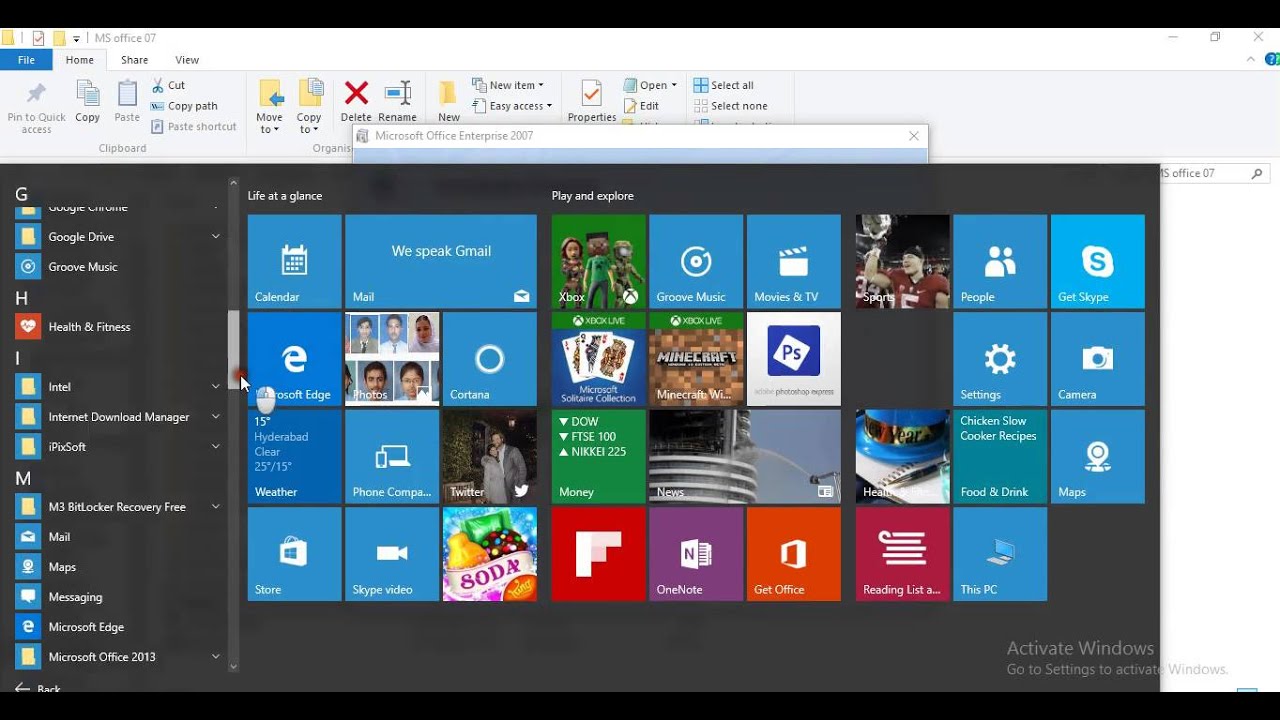Open the Camera tile
Viewport: 1280px width, 720px height.
[x=1098, y=359]
